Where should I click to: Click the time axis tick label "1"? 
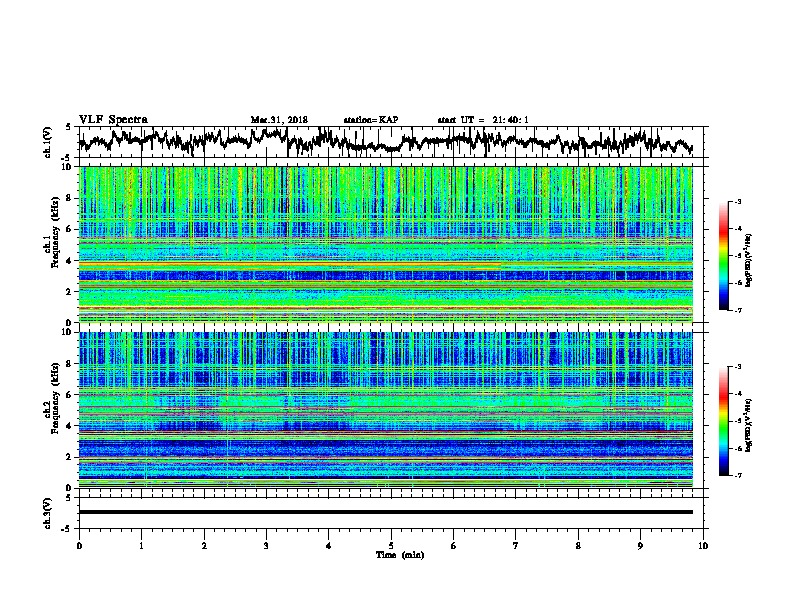pyautogui.click(x=142, y=546)
